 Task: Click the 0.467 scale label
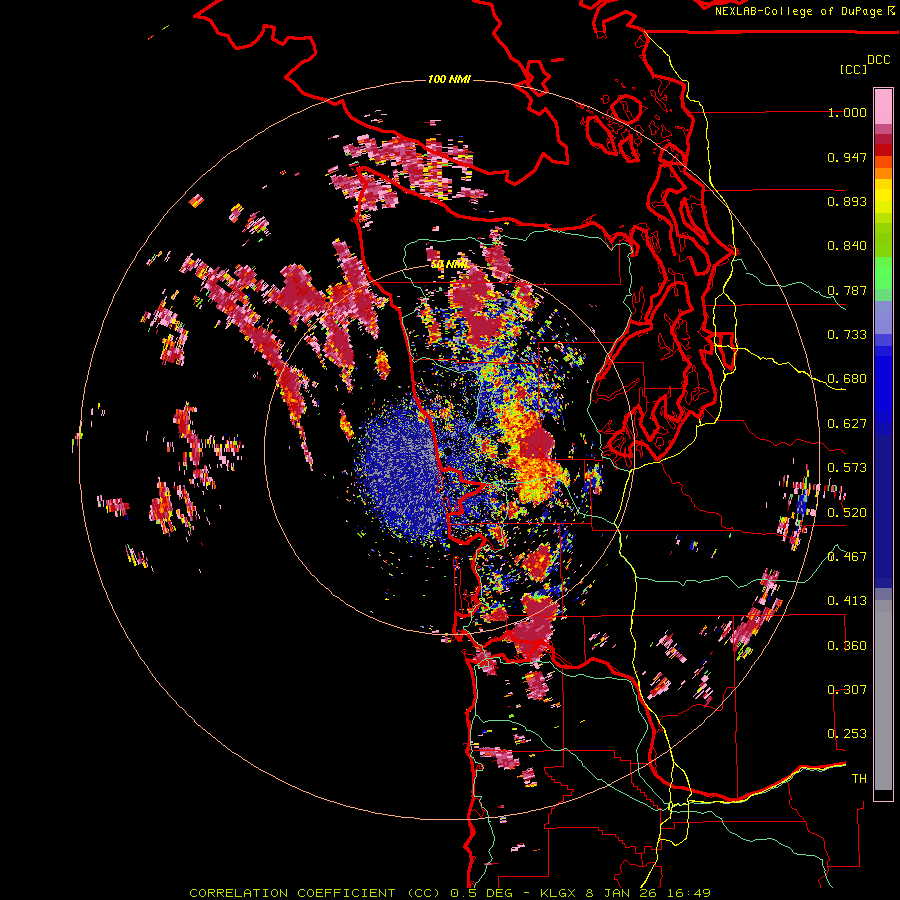click(x=847, y=556)
